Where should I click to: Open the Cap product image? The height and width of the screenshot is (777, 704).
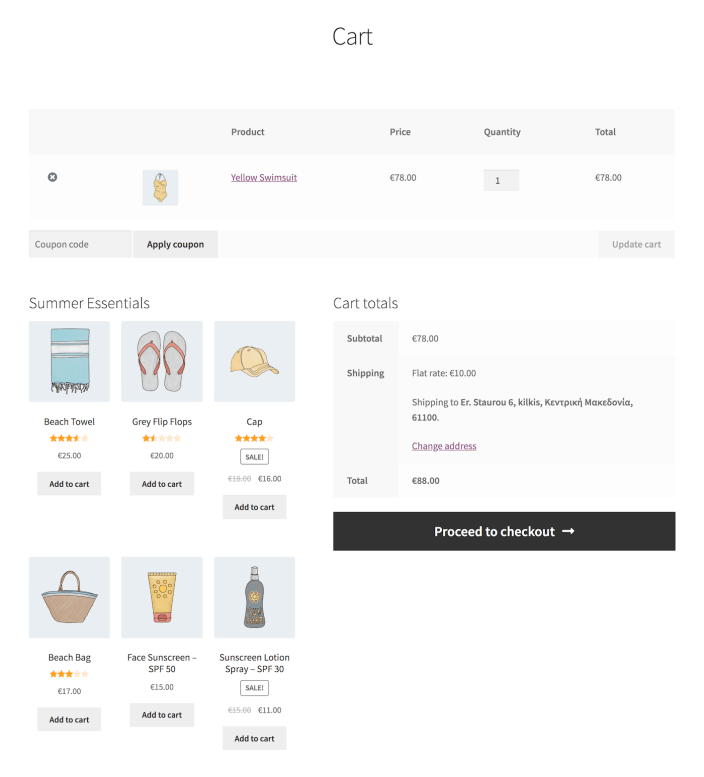tap(255, 361)
